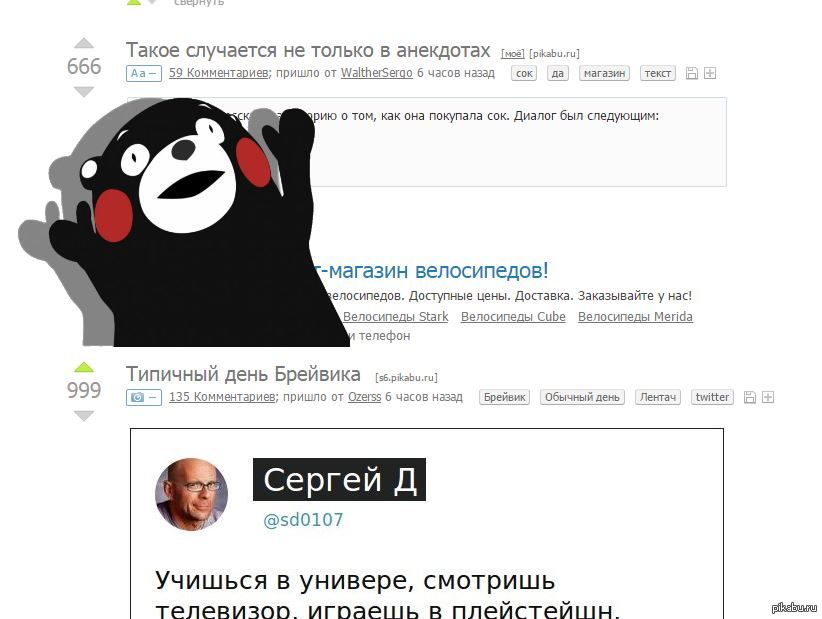Upvote the post rated 666
The height and width of the screenshot is (619, 822).
pyautogui.click(x=84, y=44)
